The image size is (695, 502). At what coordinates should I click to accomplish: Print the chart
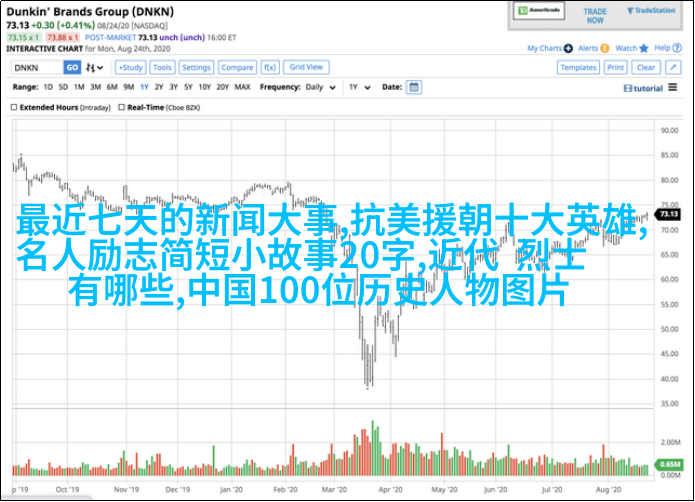tap(615, 68)
